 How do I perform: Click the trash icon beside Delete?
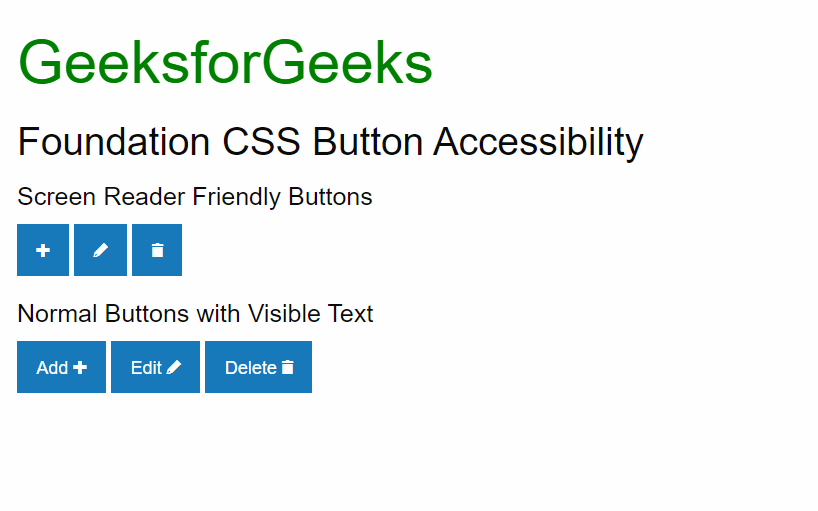click(x=288, y=367)
